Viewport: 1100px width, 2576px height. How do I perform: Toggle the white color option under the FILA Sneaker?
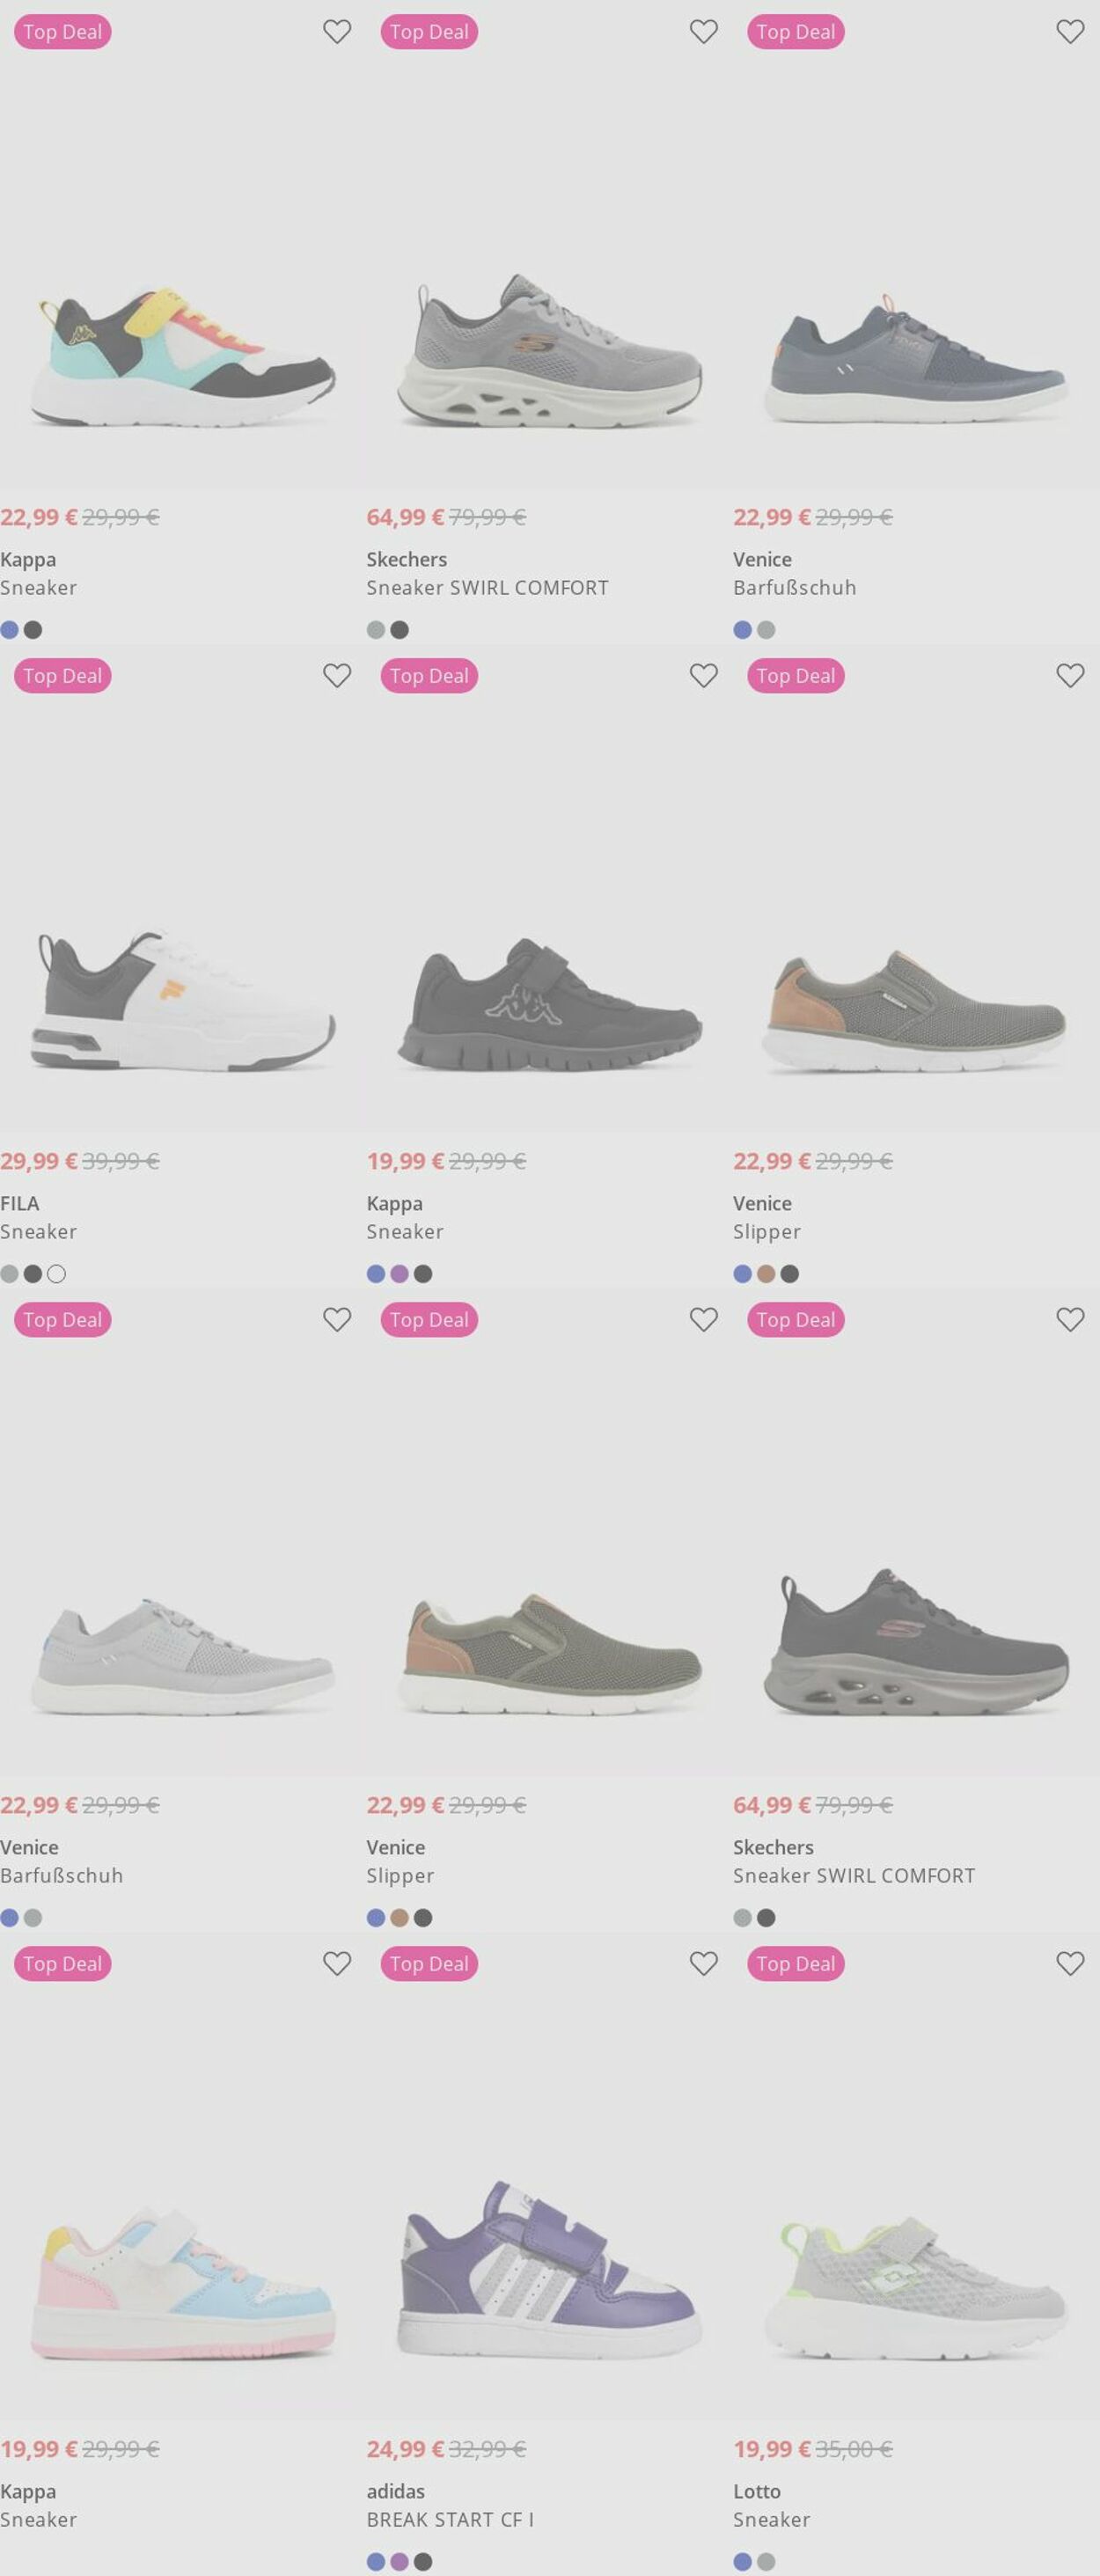[57, 1274]
